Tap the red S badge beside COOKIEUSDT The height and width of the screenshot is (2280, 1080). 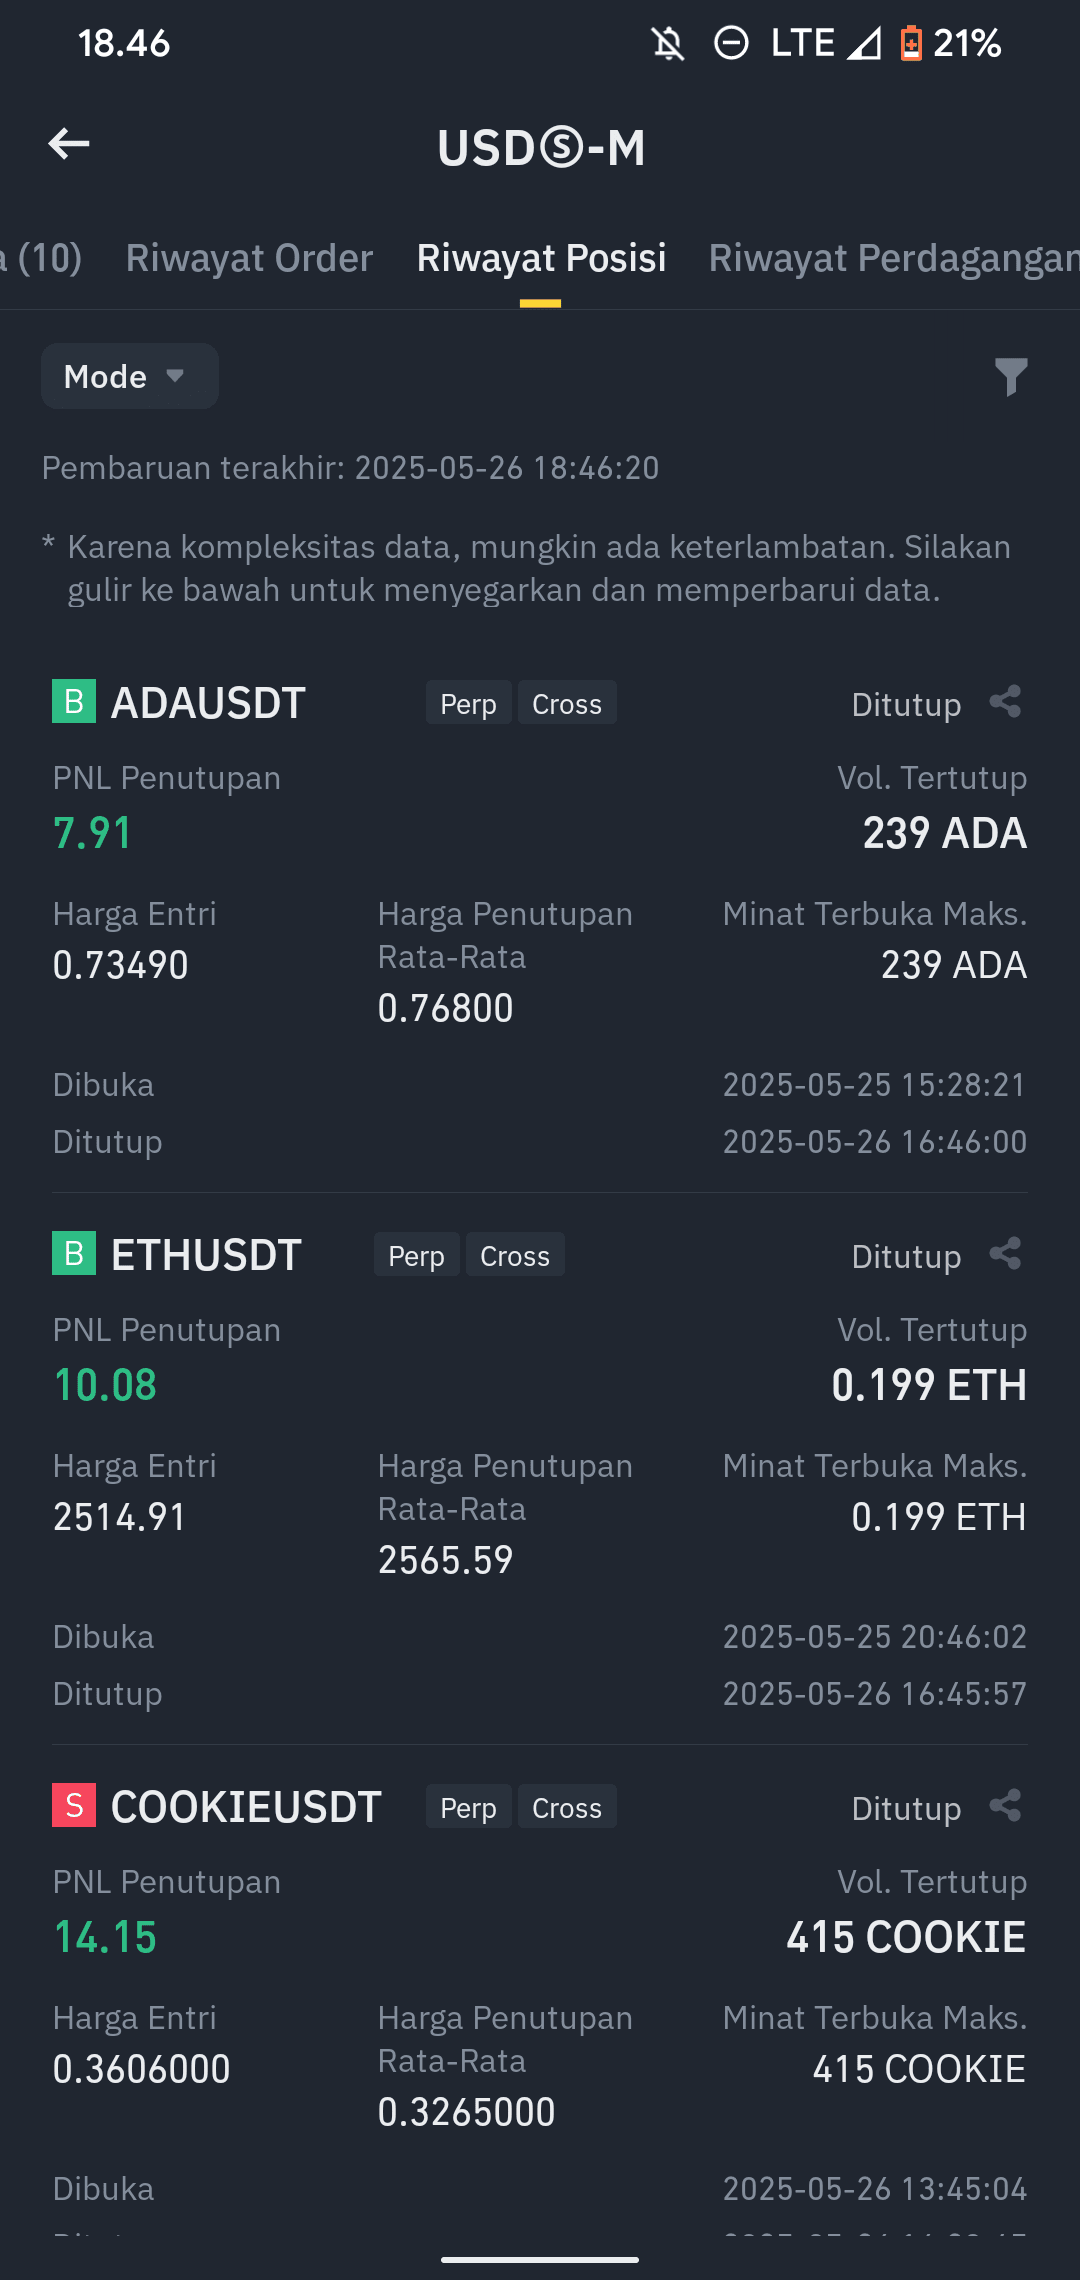(x=74, y=1805)
